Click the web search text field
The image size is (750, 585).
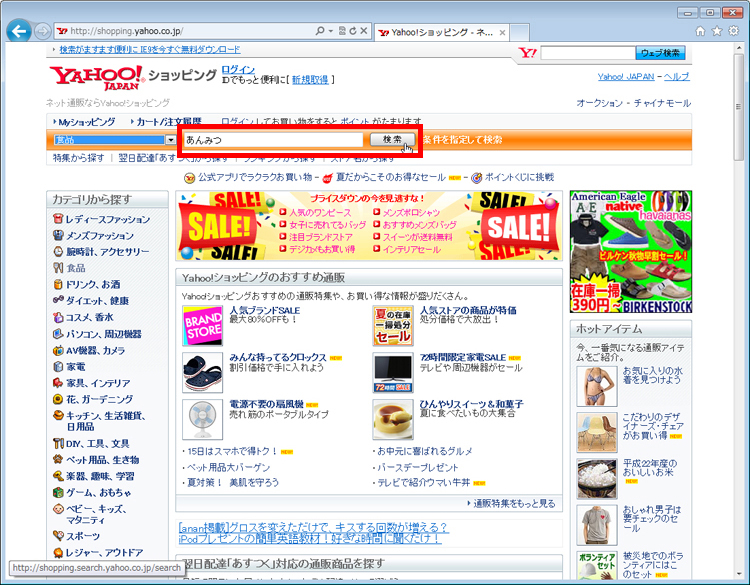coord(588,53)
